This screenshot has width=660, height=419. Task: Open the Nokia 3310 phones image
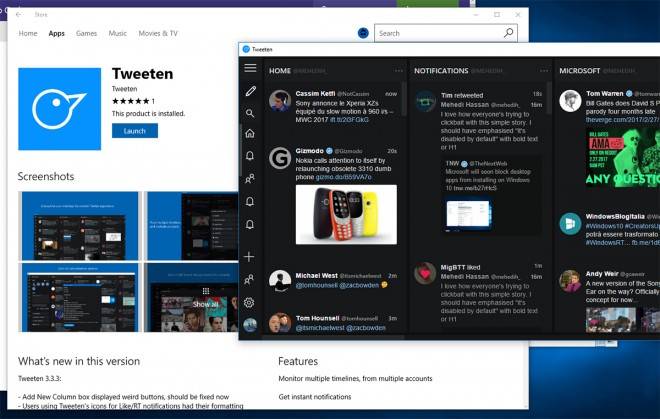[346, 214]
